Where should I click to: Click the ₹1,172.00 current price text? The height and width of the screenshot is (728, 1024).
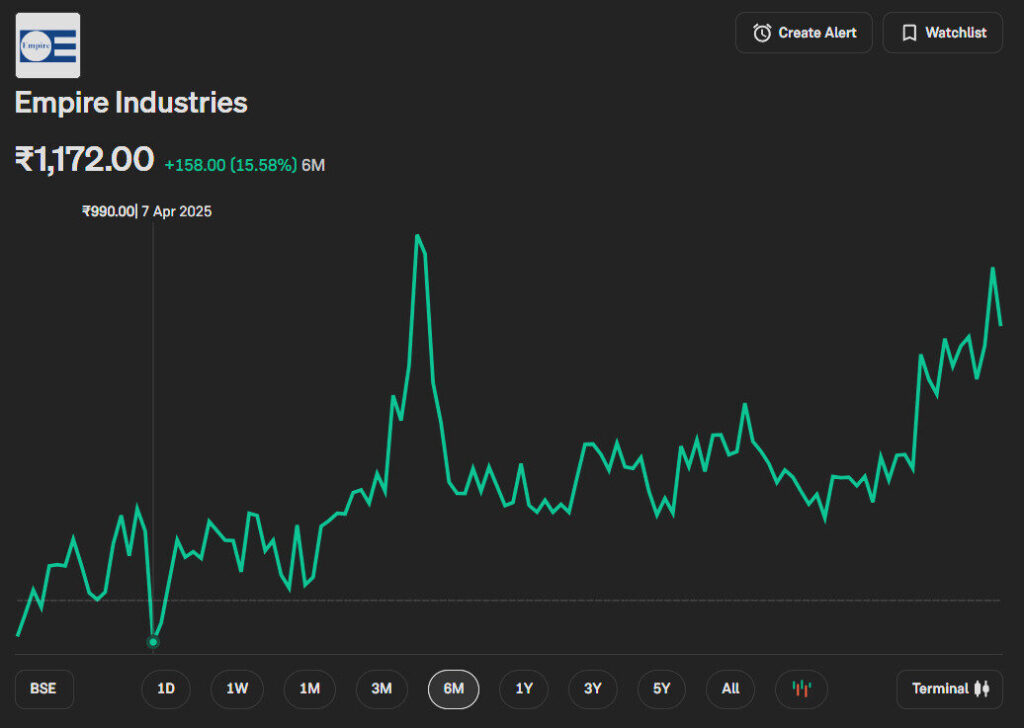[x=84, y=159]
